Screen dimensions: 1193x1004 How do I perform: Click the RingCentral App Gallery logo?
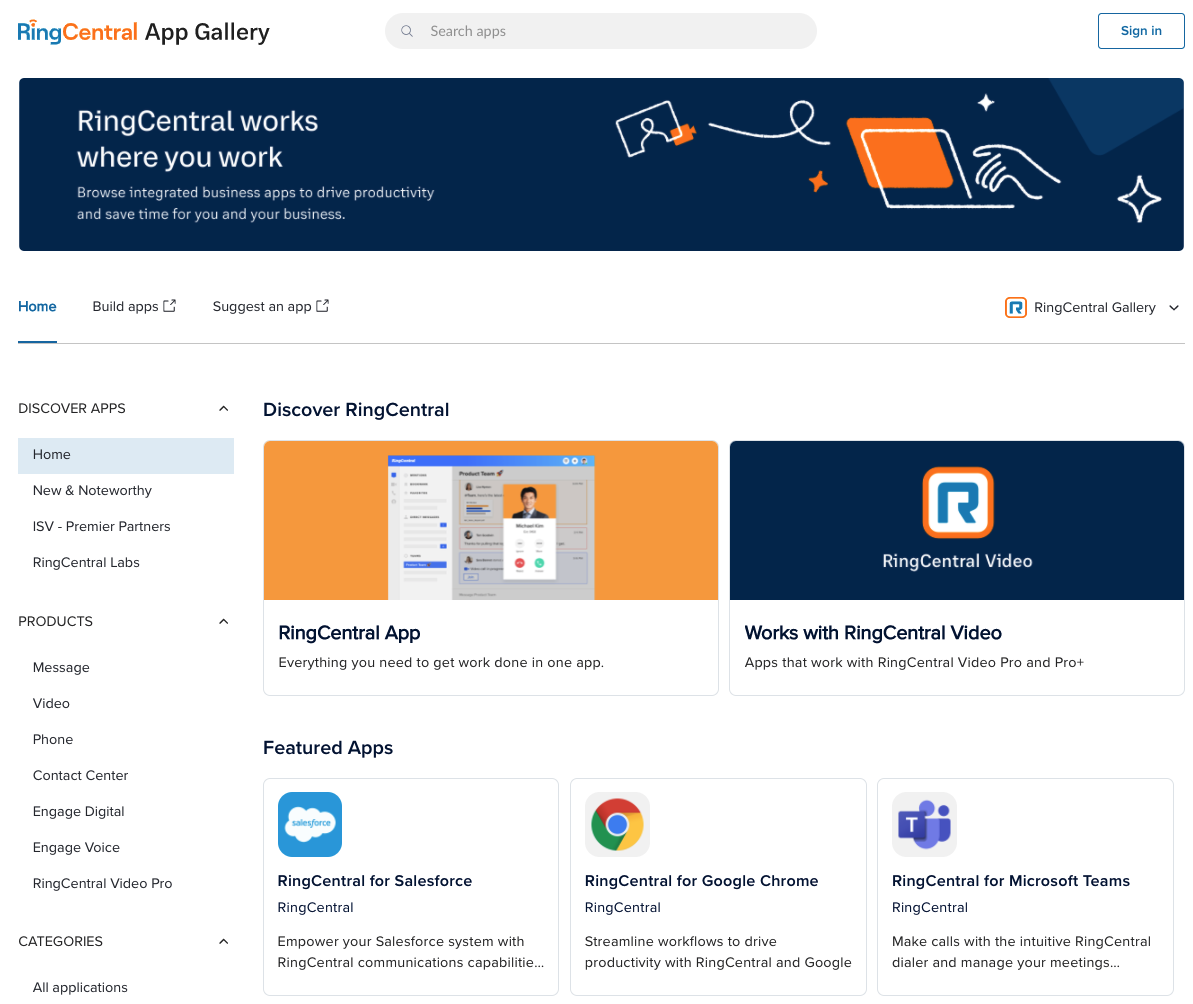pyautogui.click(x=143, y=32)
